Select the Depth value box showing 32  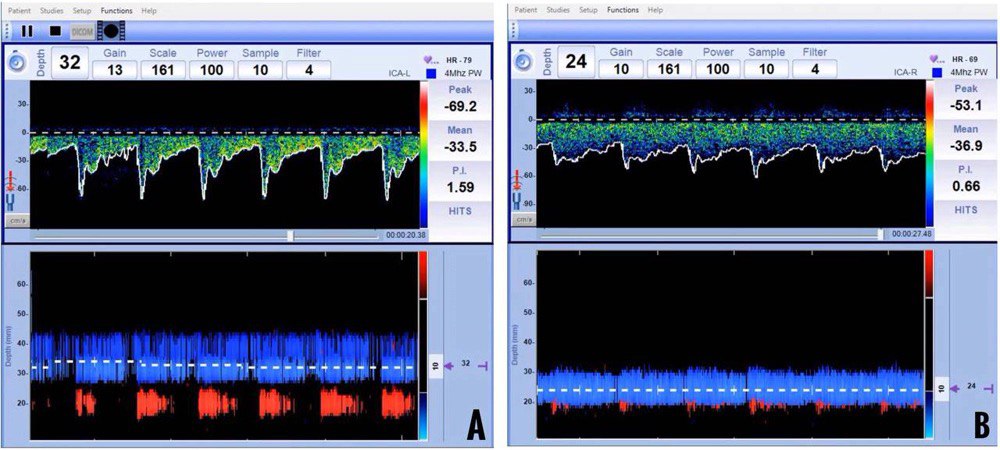coord(70,62)
